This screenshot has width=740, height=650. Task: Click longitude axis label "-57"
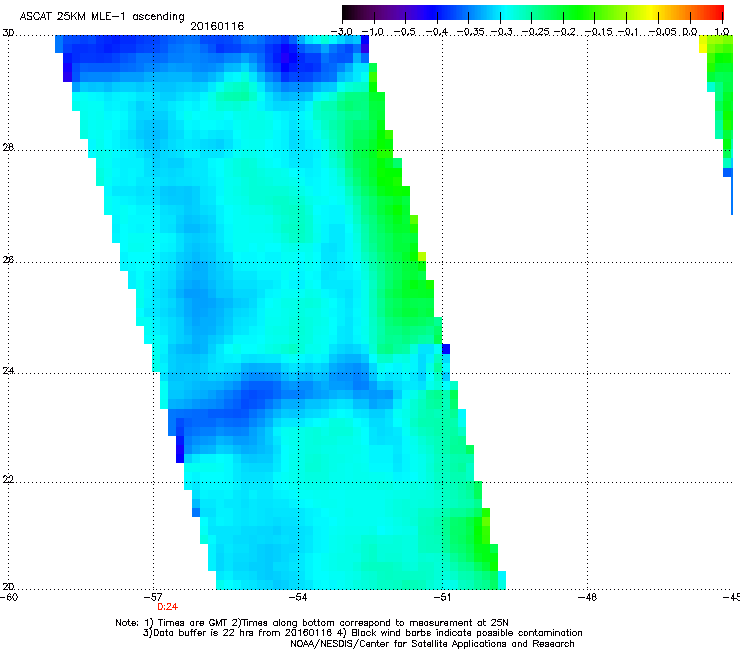click(x=153, y=598)
